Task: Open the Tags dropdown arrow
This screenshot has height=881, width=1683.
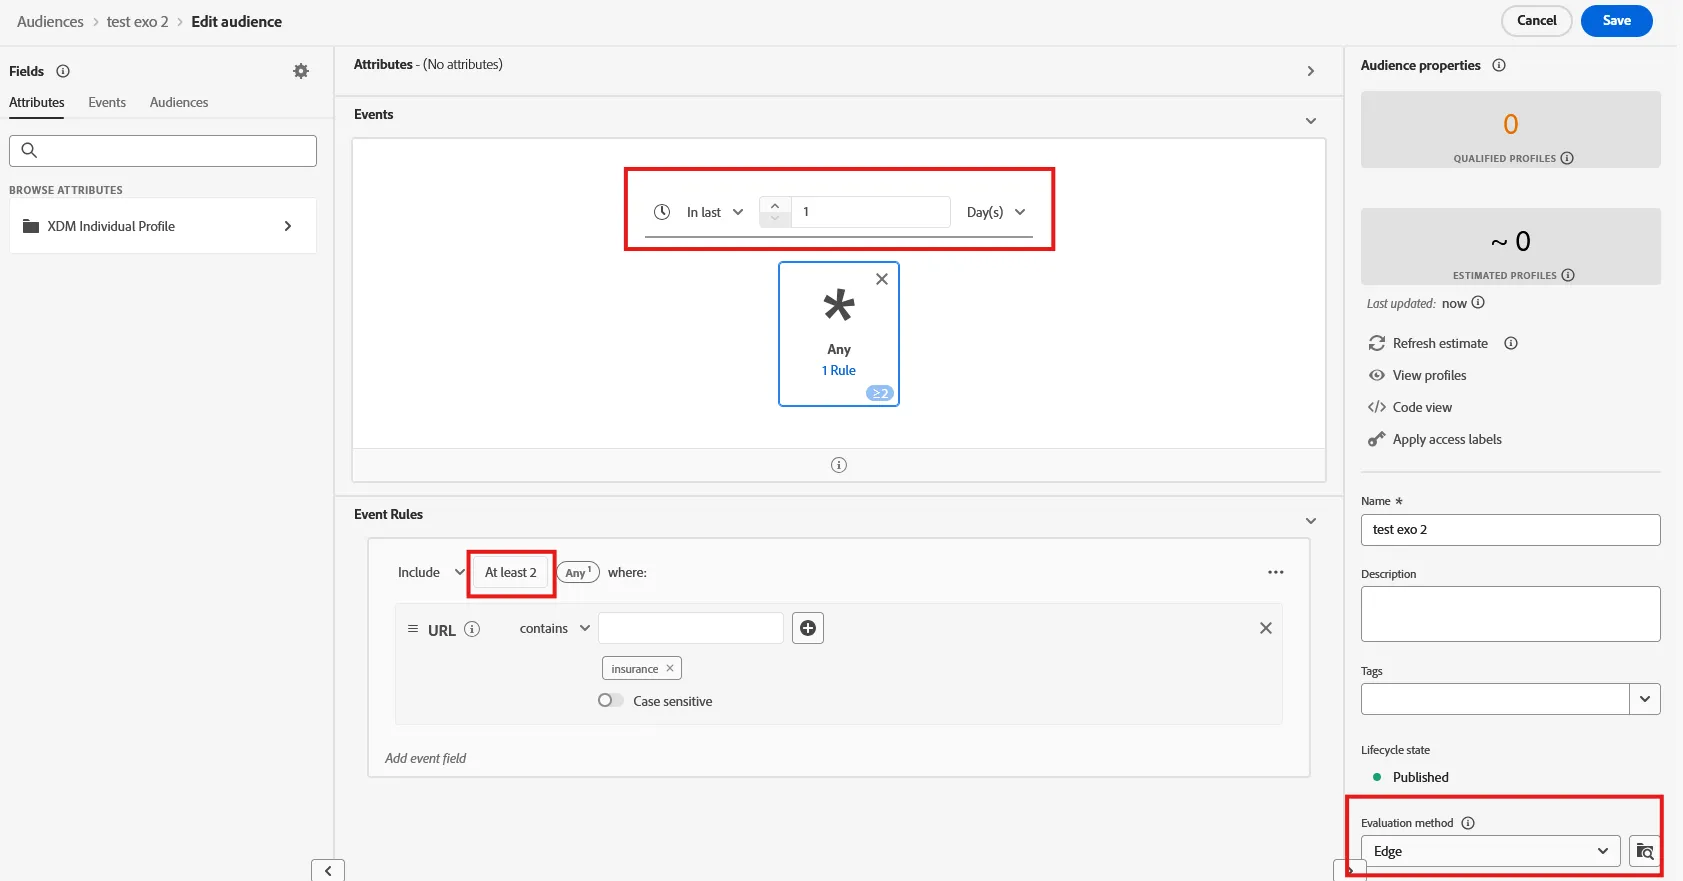Action: point(1645,699)
